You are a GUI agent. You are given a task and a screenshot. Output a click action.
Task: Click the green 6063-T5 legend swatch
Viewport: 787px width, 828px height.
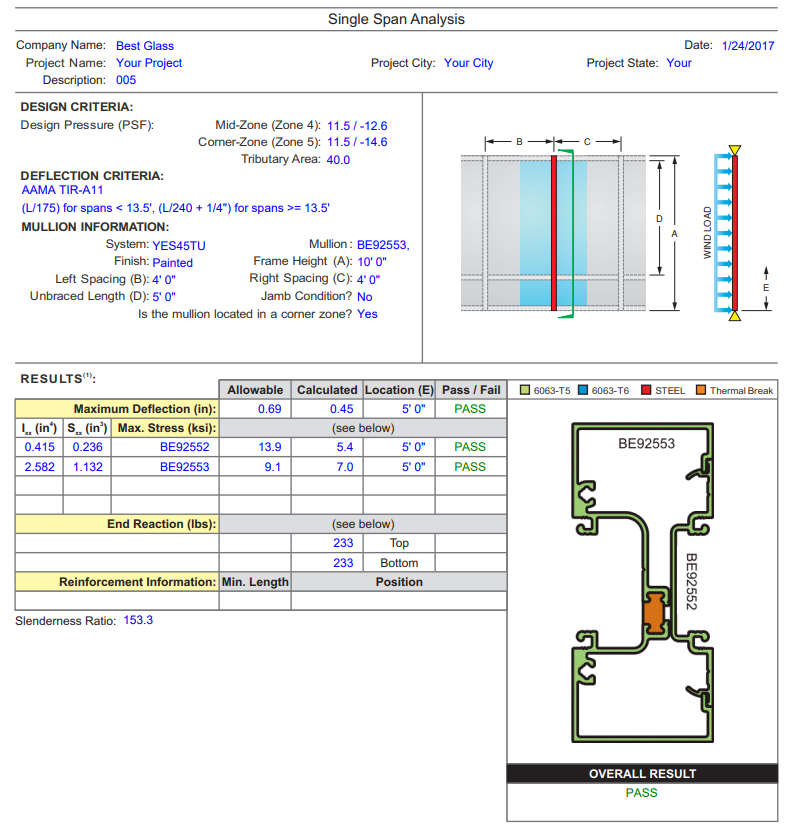525,390
